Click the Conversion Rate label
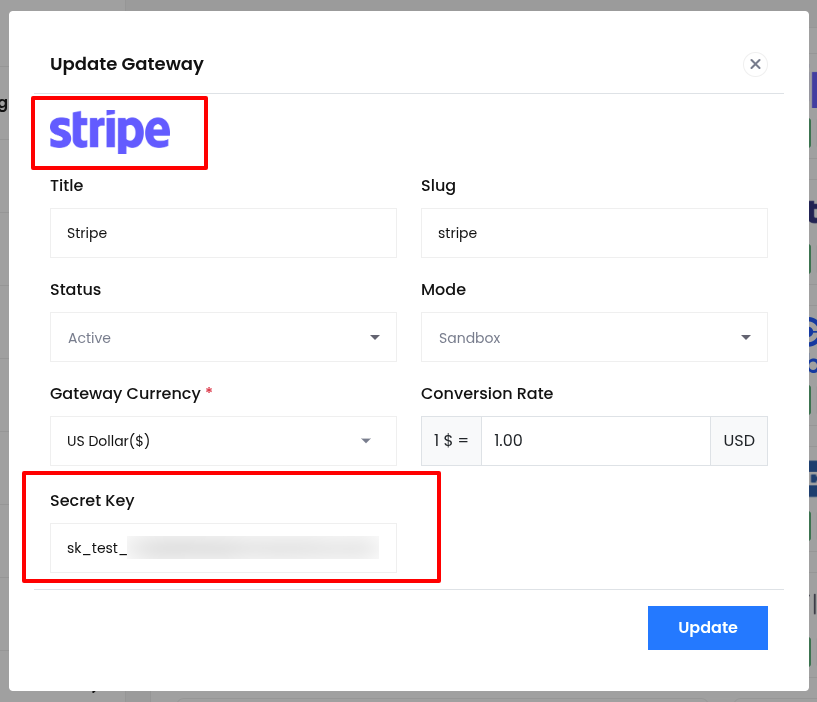Screen dimensions: 817x702 [x=487, y=393]
